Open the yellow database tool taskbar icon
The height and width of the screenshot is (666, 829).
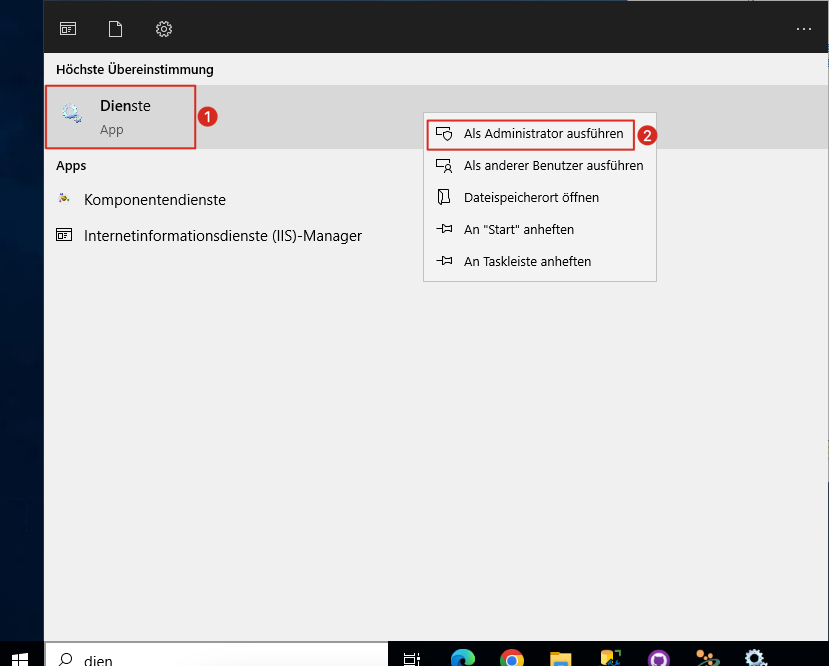click(610, 658)
